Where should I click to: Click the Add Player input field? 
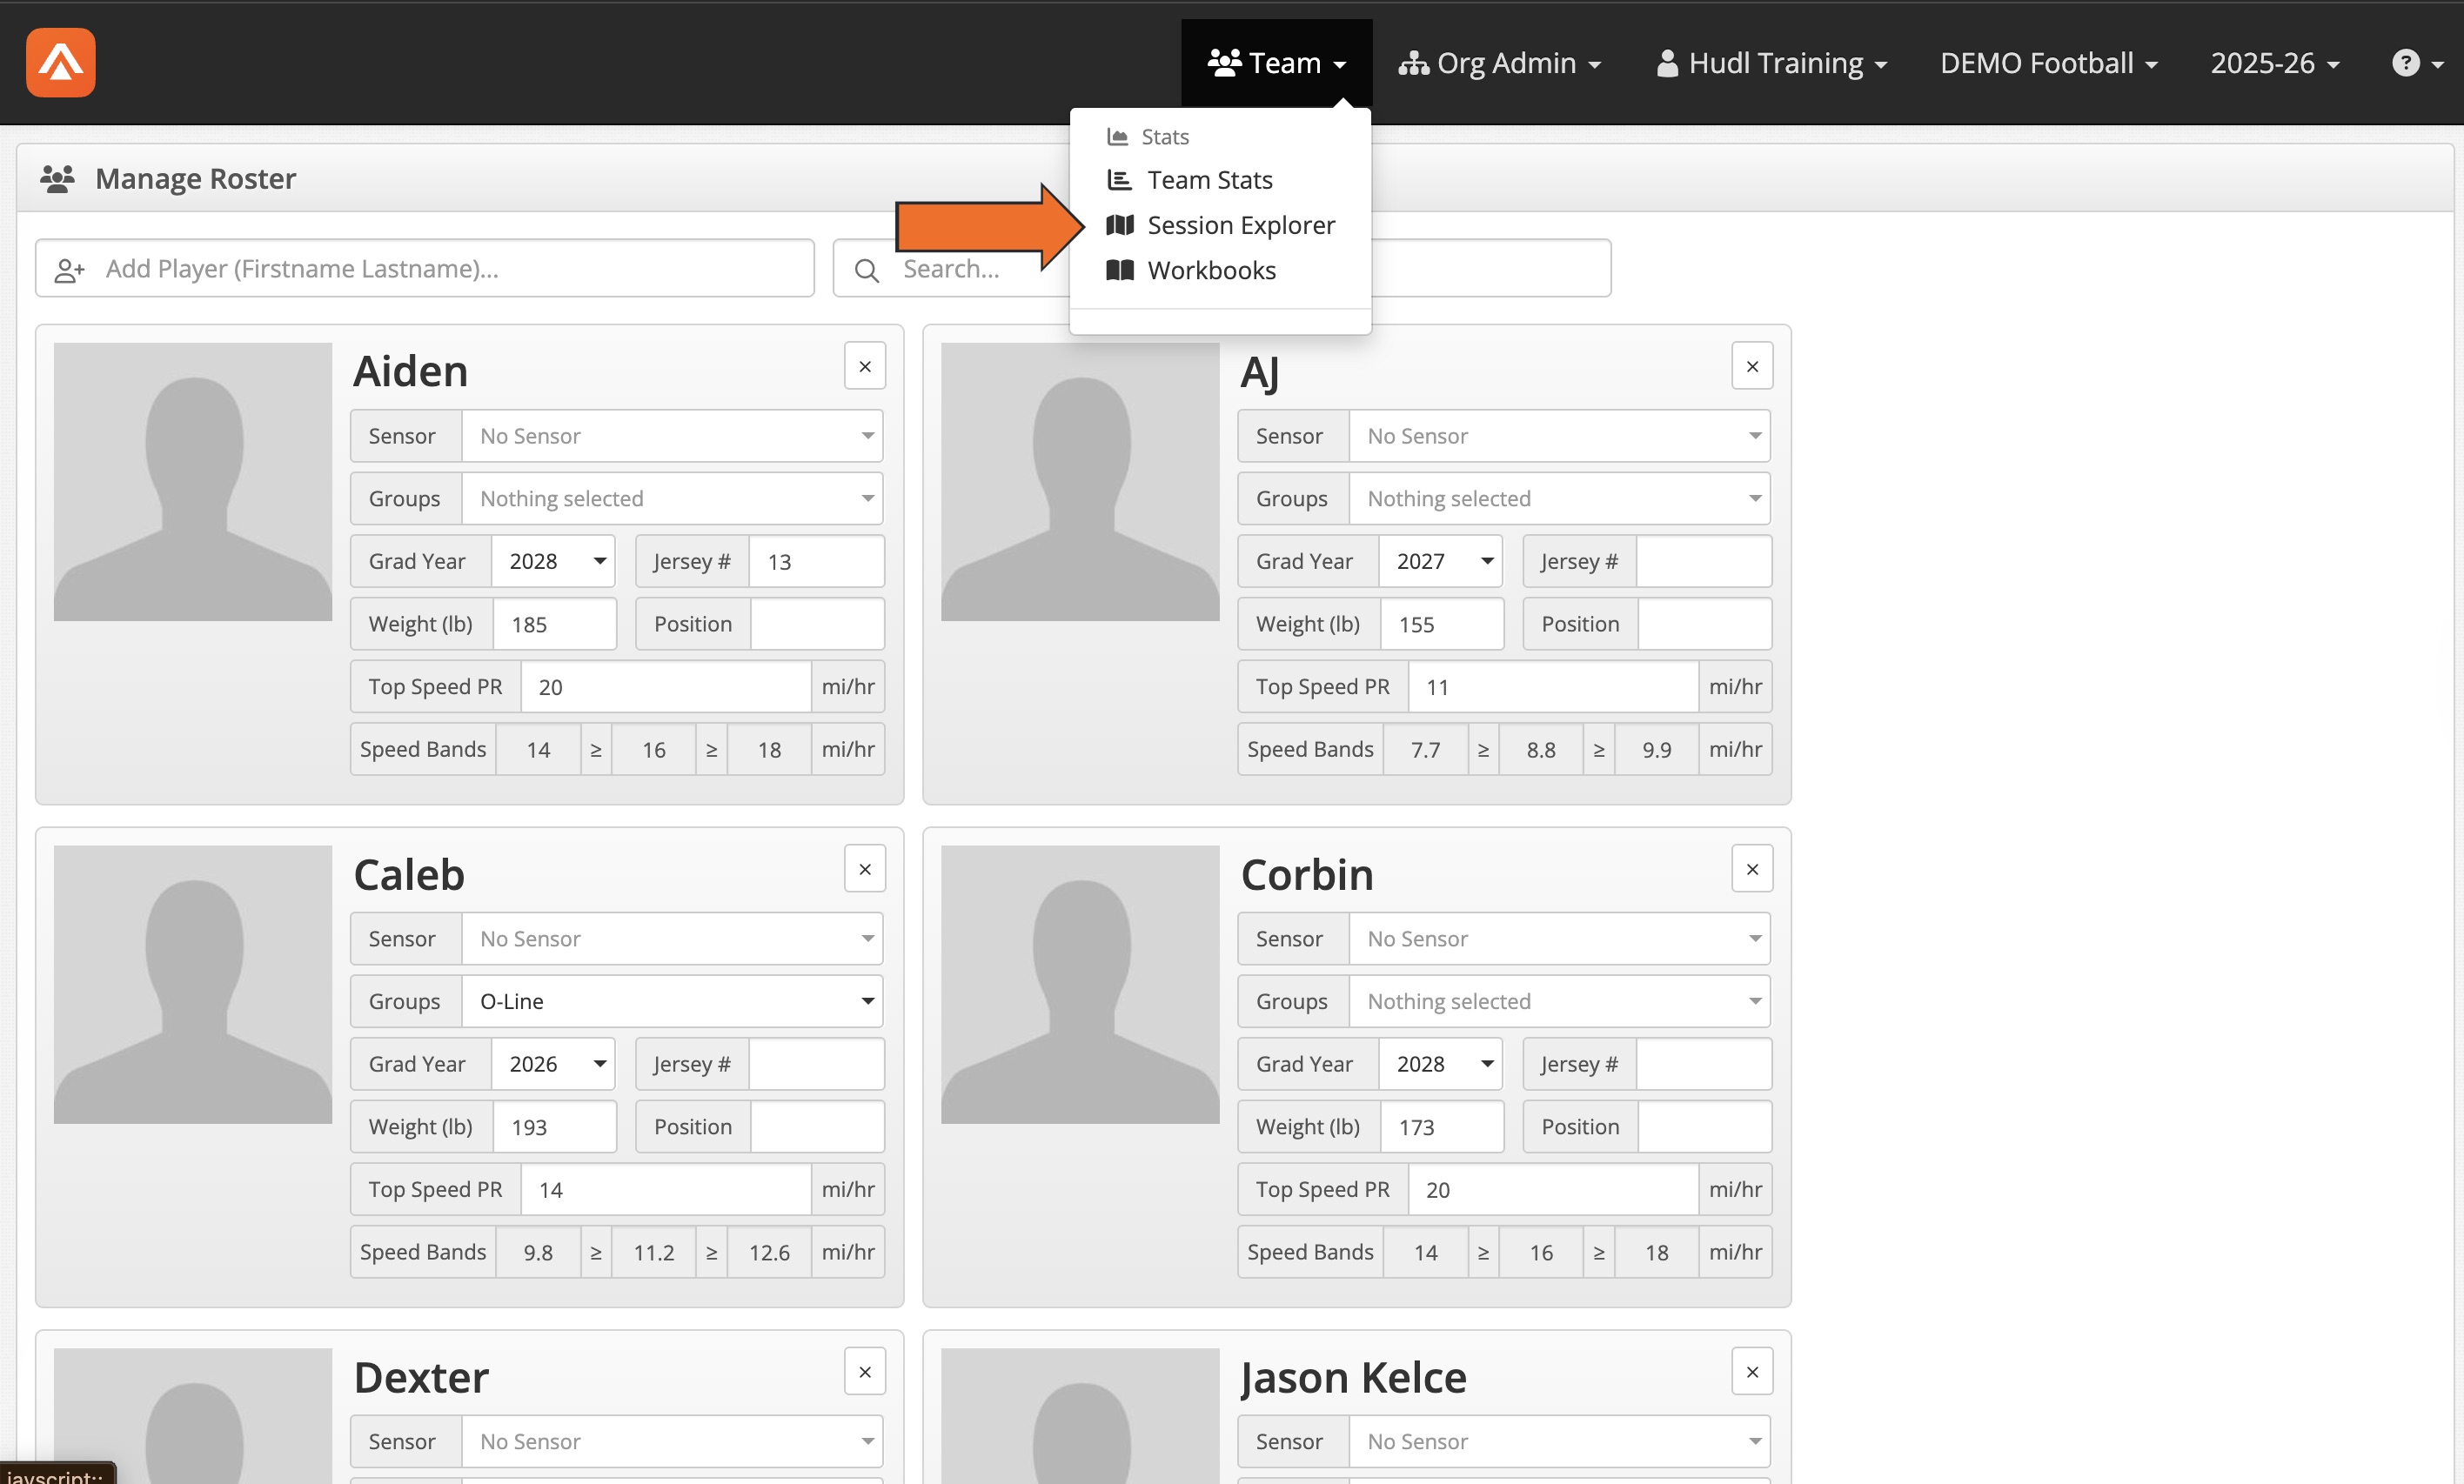(425, 268)
